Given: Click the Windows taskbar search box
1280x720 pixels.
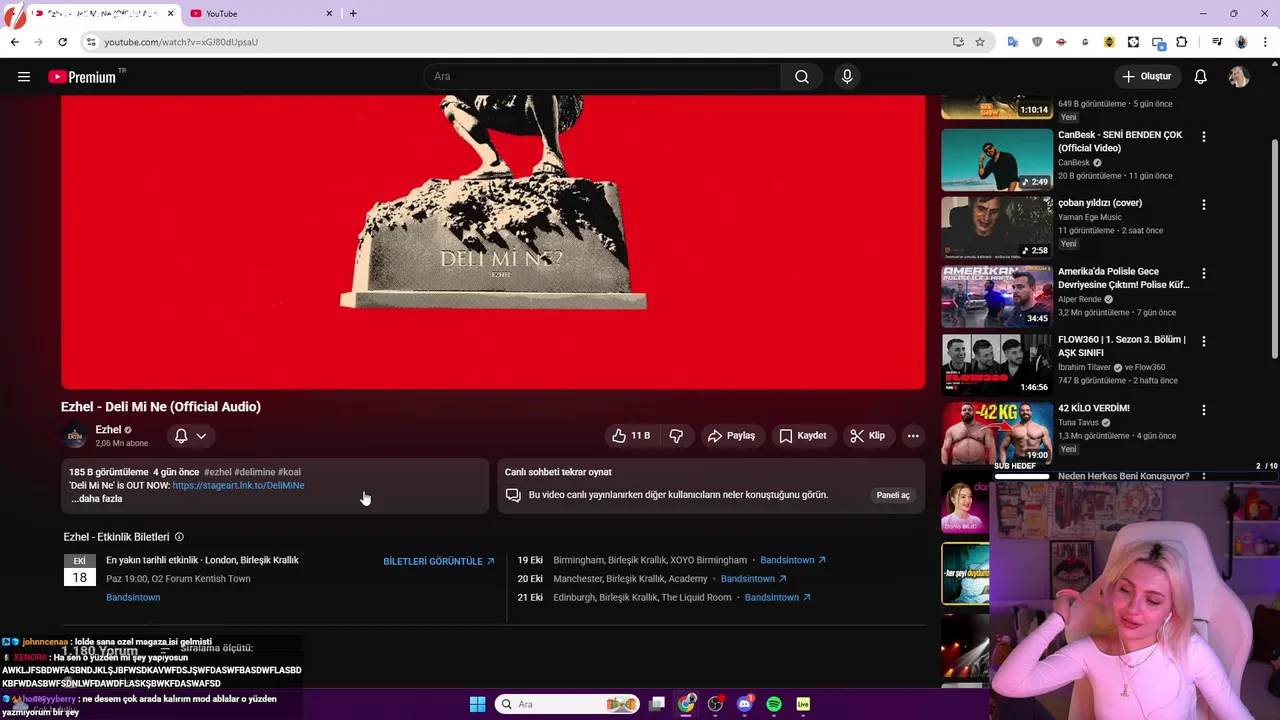Looking at the screenshot, I should [x=567, y=704].
